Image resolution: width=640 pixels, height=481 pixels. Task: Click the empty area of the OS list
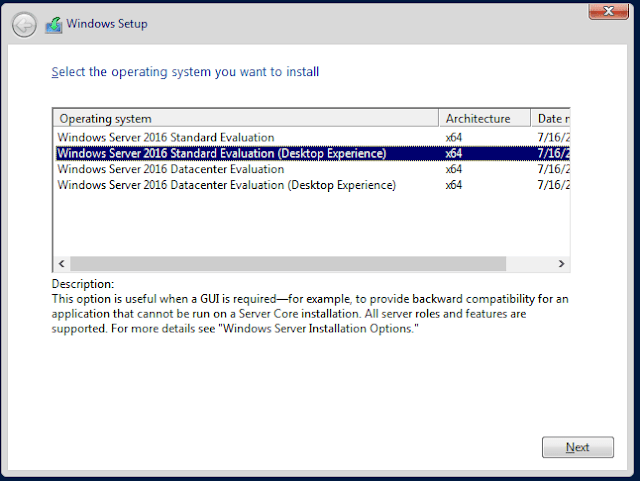tap(300, 225)
